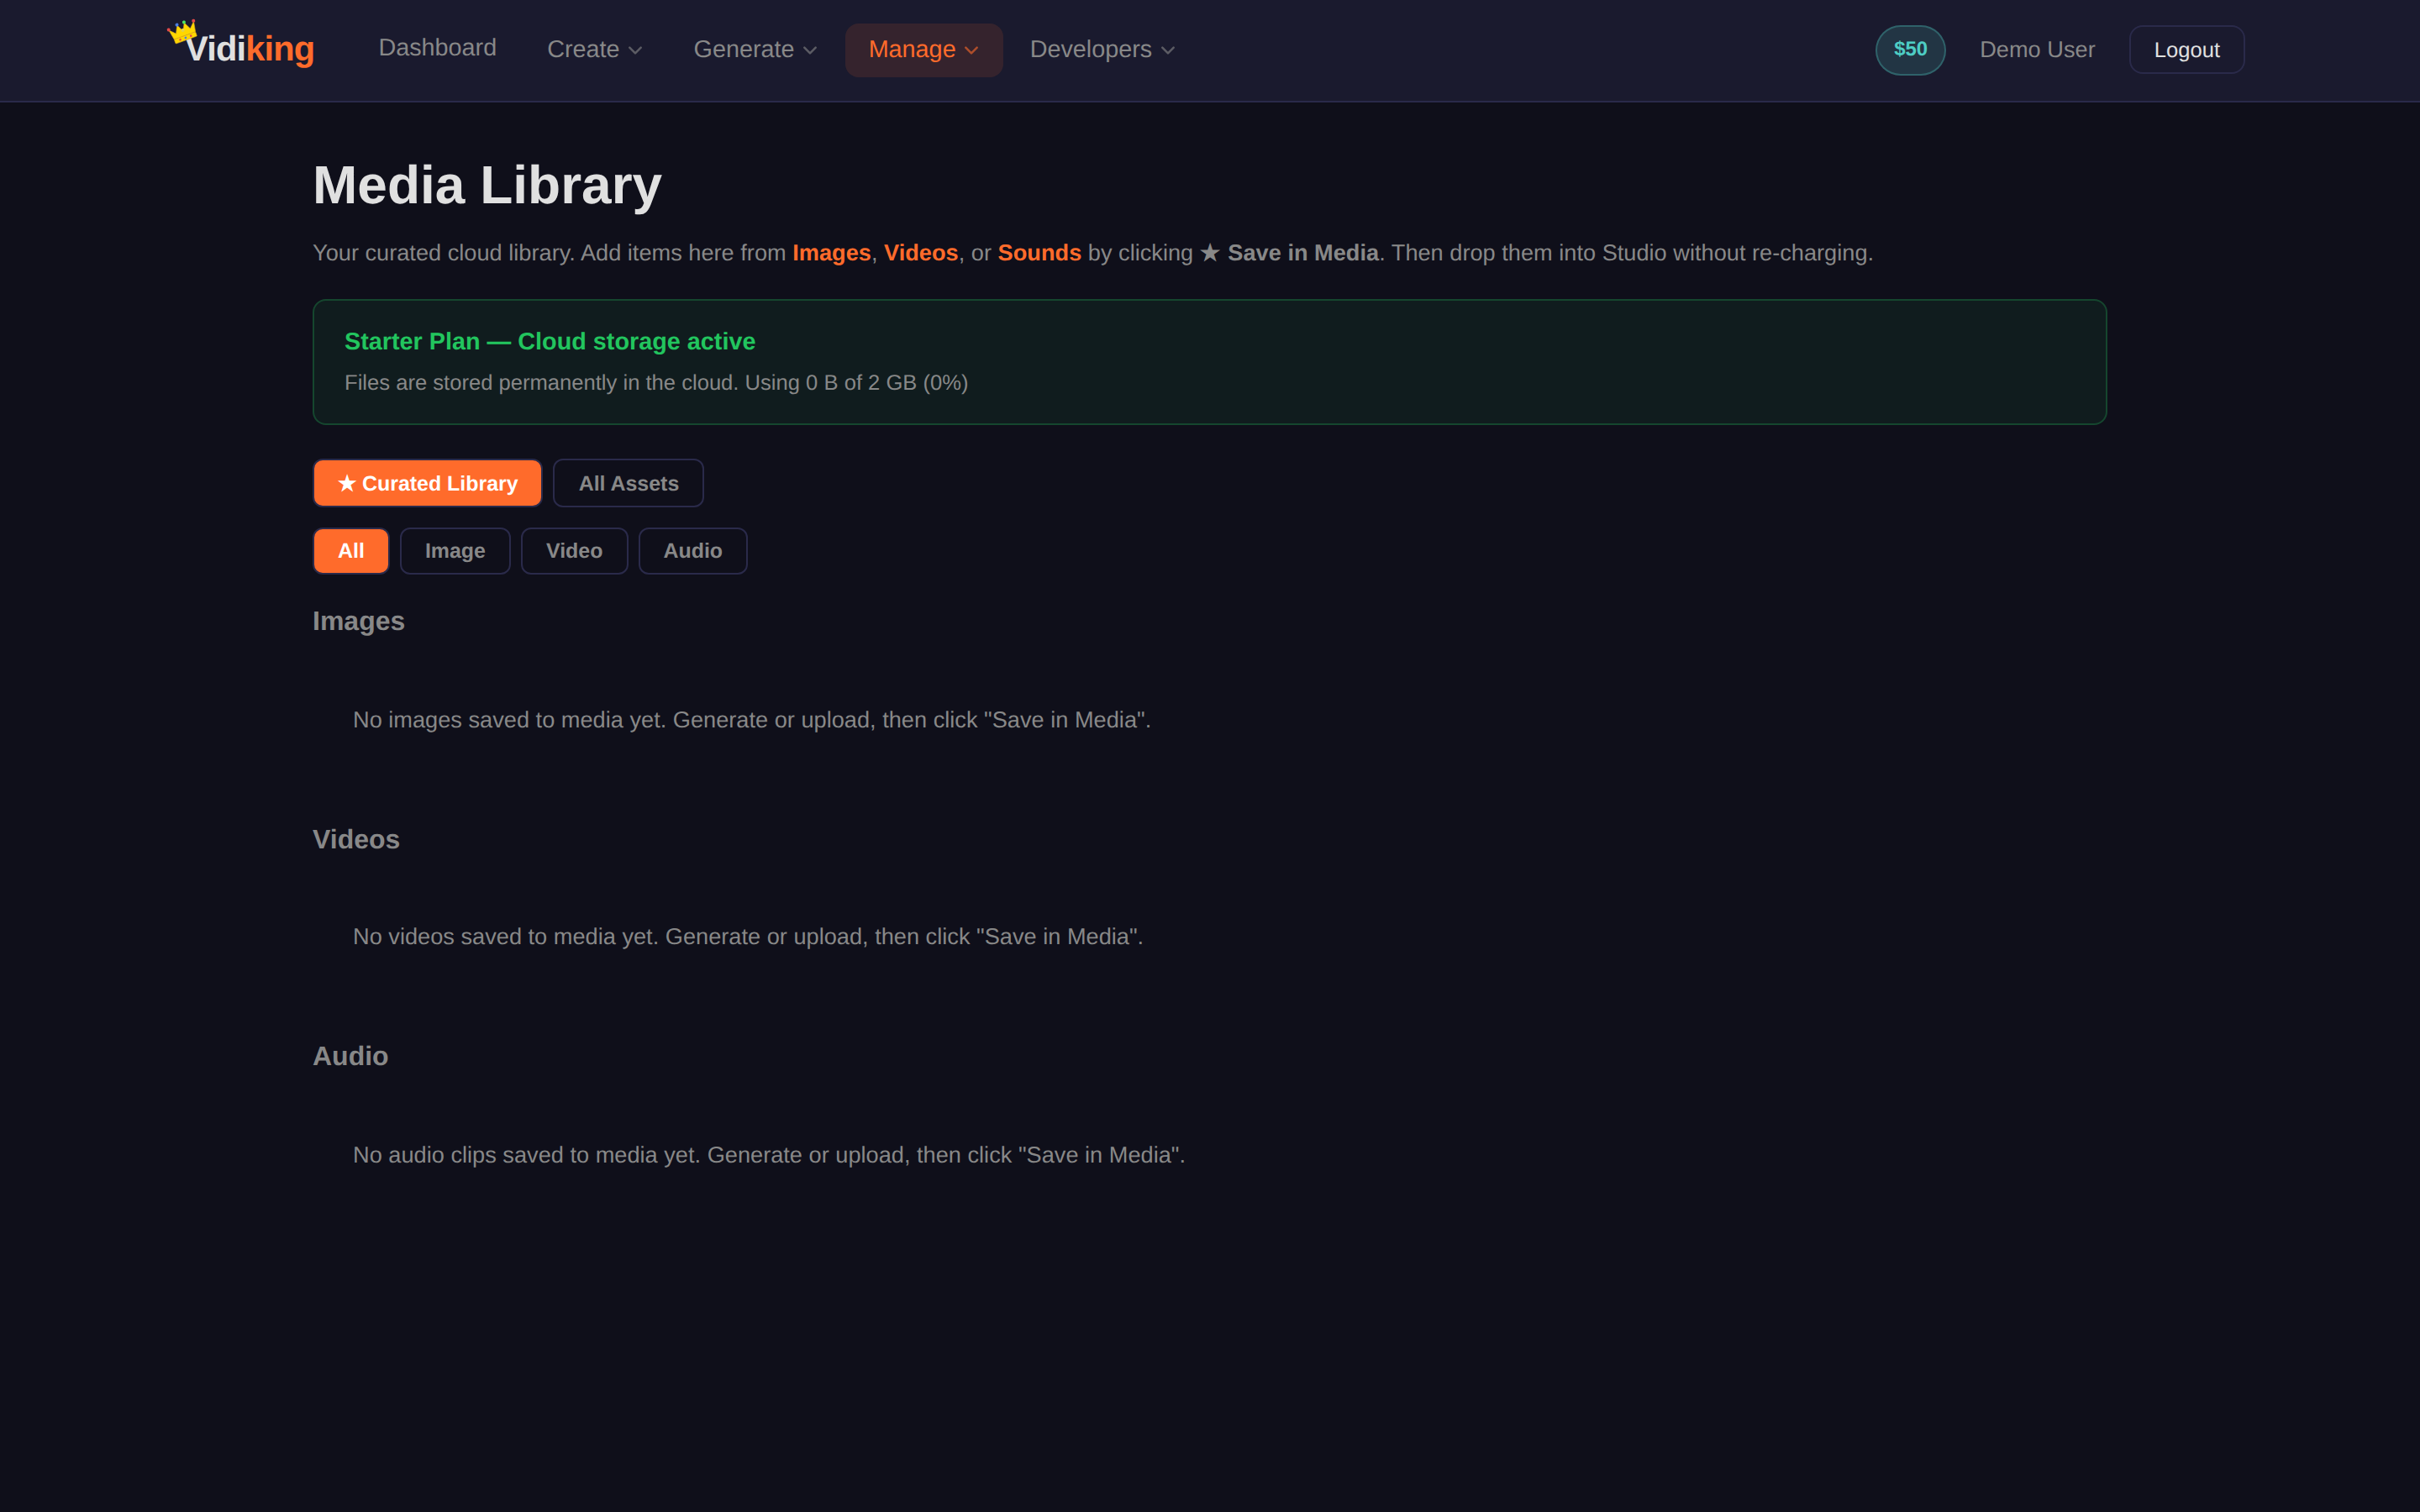Click the 'No audio clips saved' message
Image resolution: width=2420 pixels, height=1512 pixels.
tap(769, 1155)
